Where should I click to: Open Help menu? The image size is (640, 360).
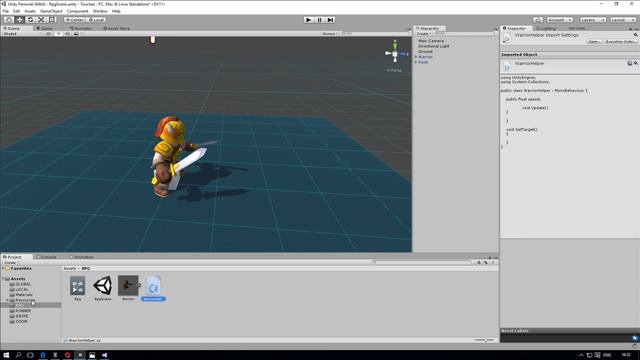point(116,11)
